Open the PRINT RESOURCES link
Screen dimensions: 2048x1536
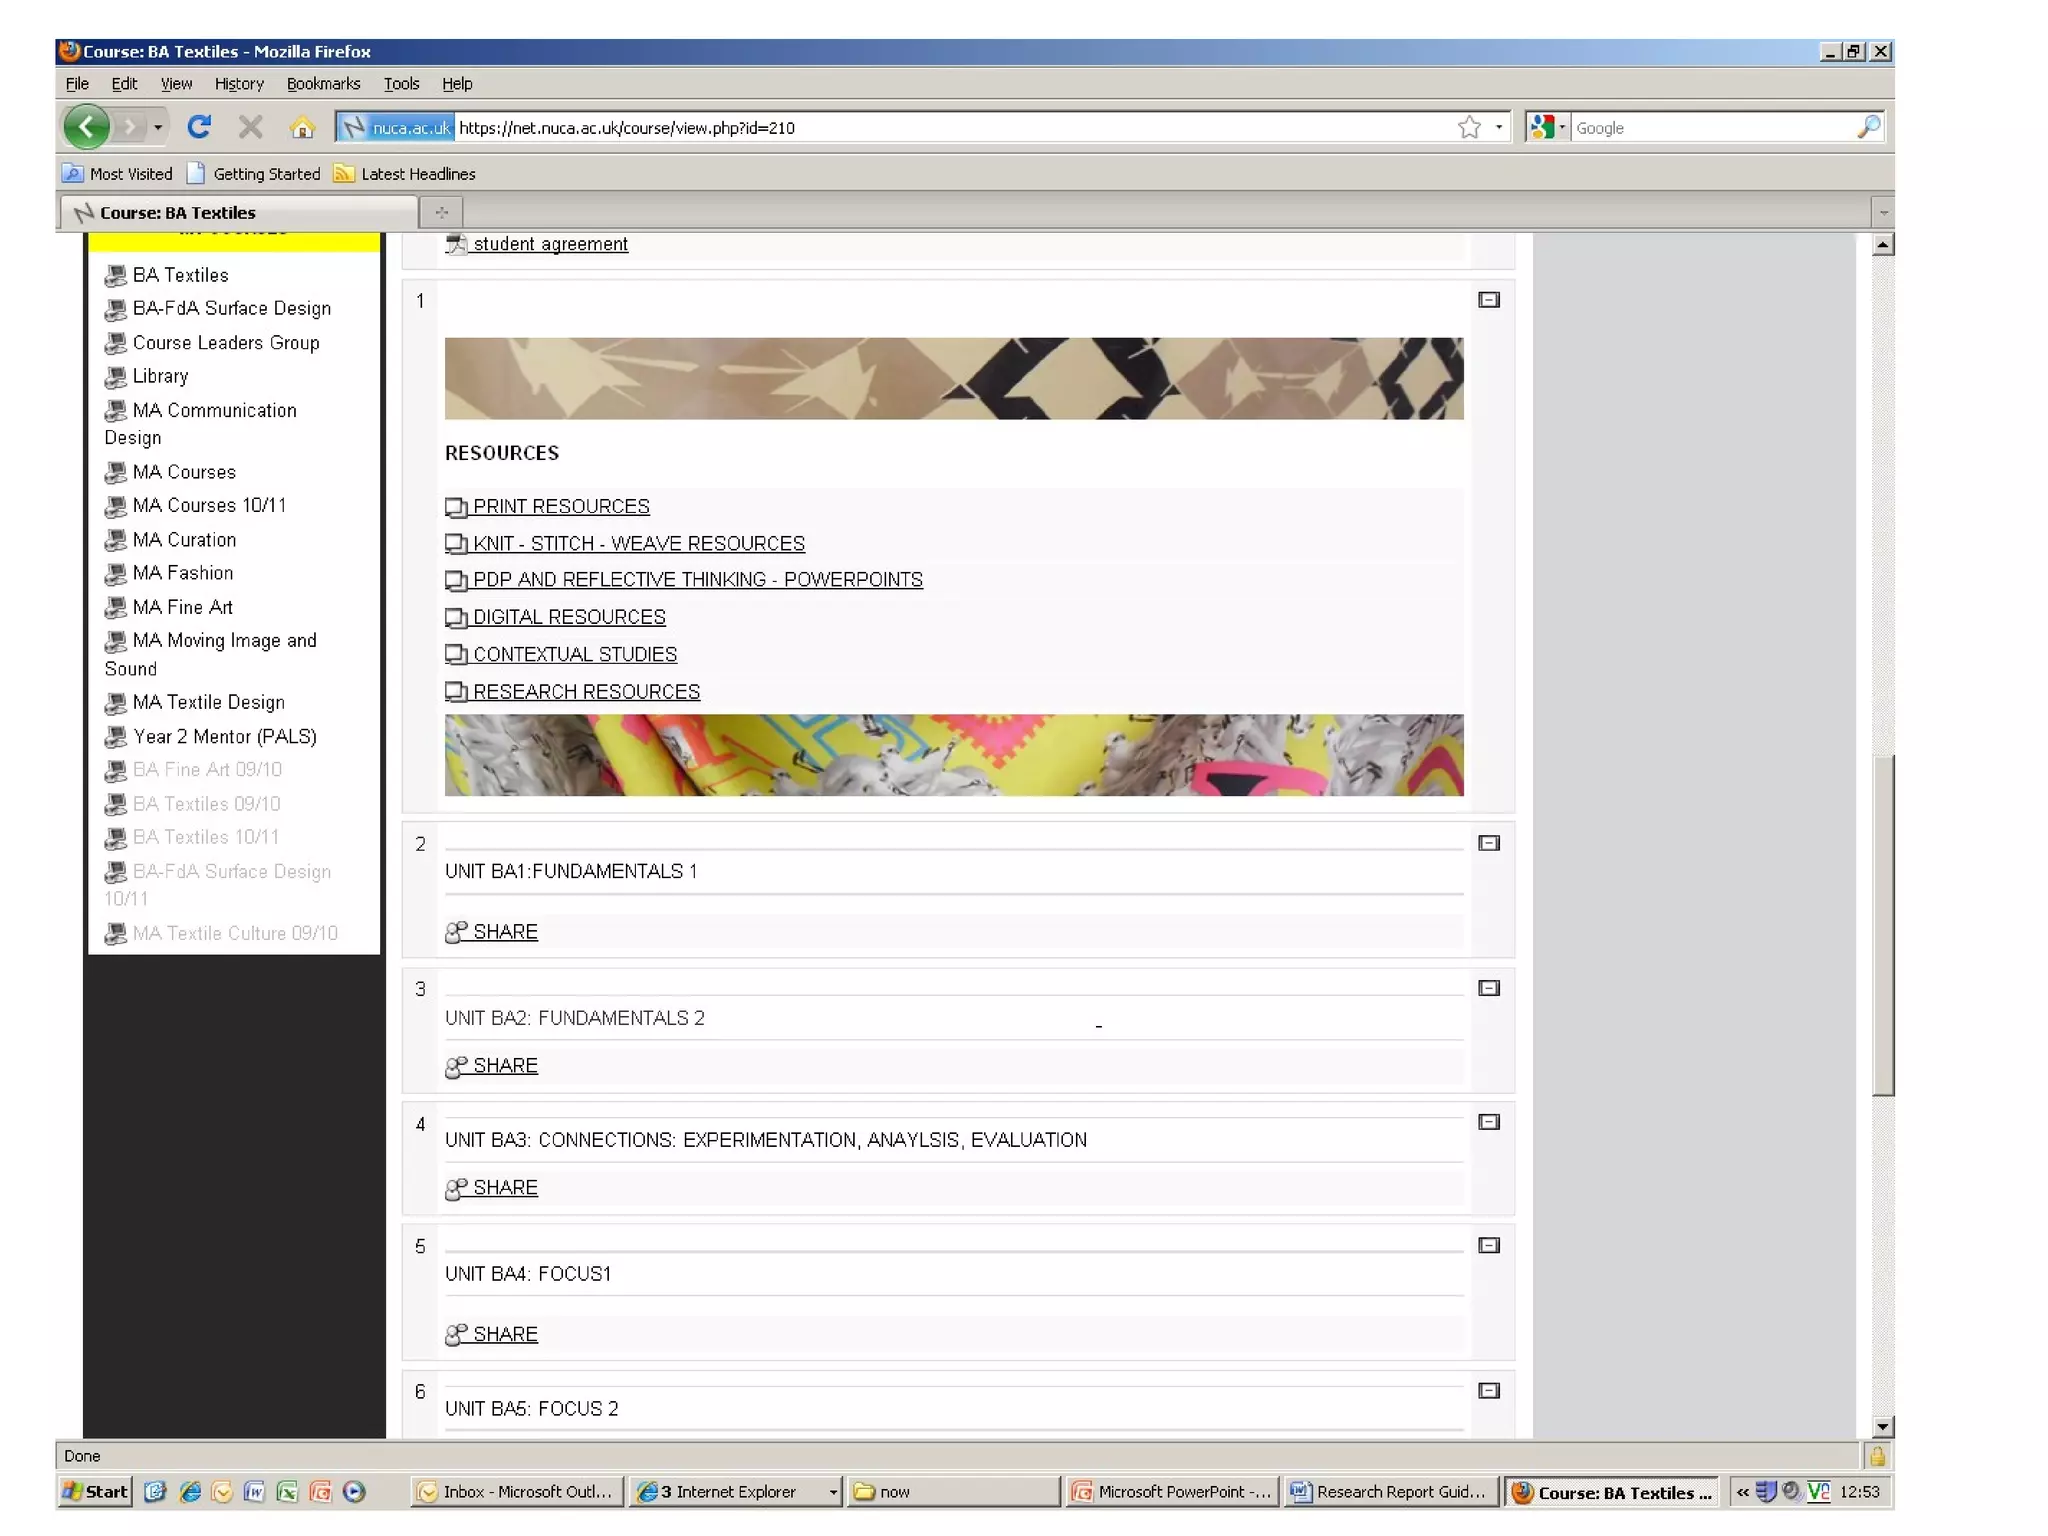click(560, 507)
